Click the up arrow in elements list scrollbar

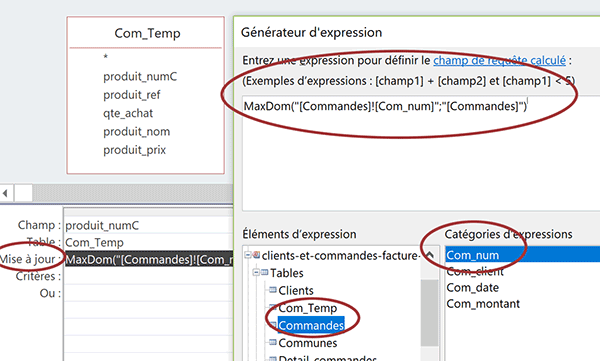click(x=430, y=255)
